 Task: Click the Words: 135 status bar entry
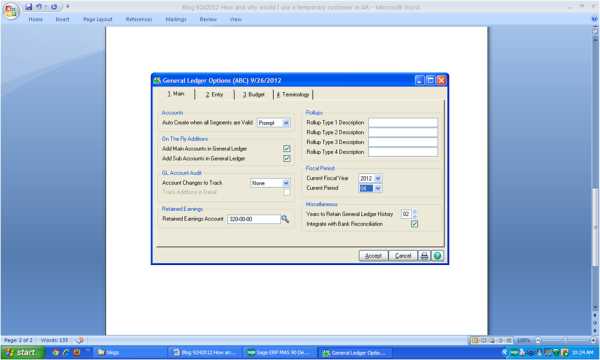[x=54, y=340]
